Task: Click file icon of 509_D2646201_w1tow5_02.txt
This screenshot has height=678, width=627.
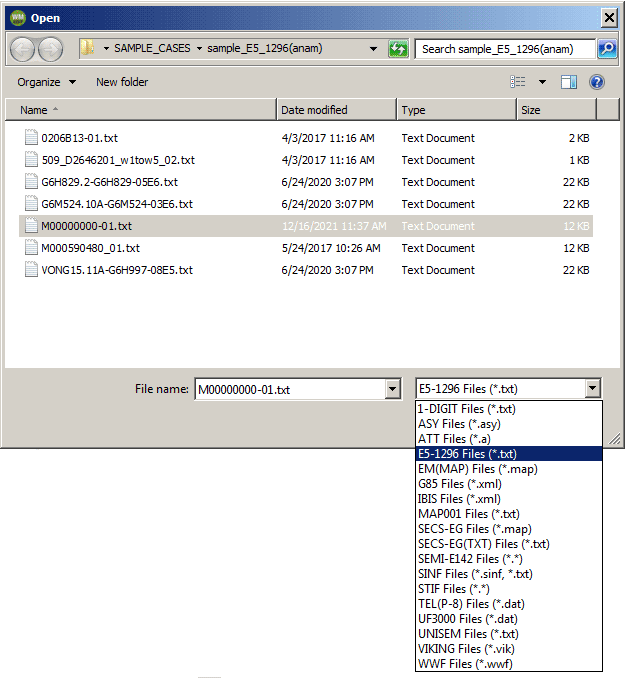Action: click(31, 160)
